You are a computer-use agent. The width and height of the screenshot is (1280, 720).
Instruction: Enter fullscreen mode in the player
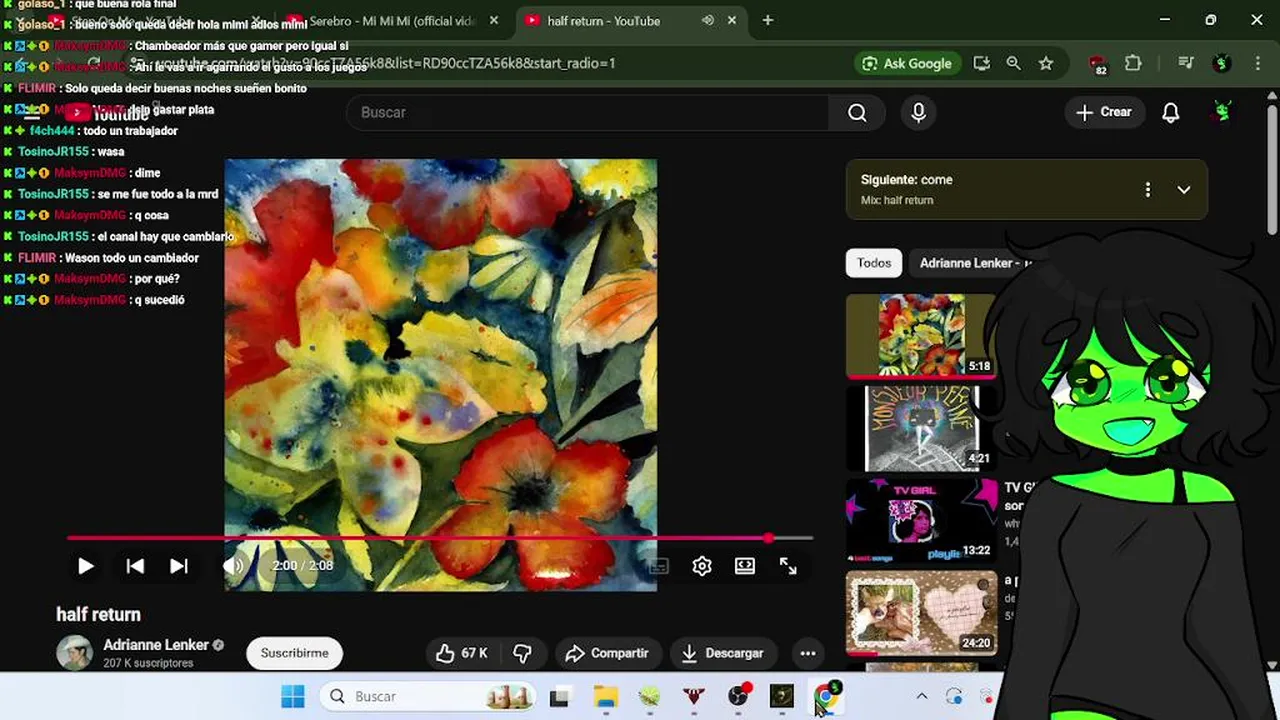pos(788,566)
